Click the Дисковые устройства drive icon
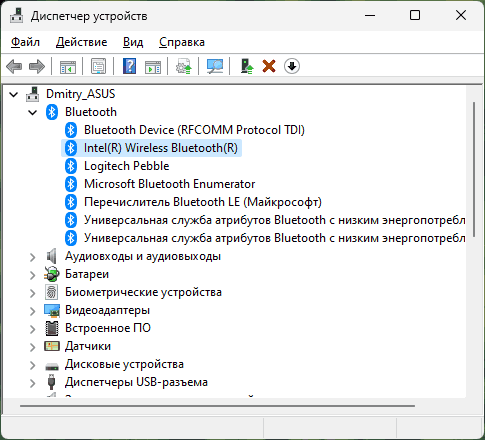 click(x=52, y=366)
